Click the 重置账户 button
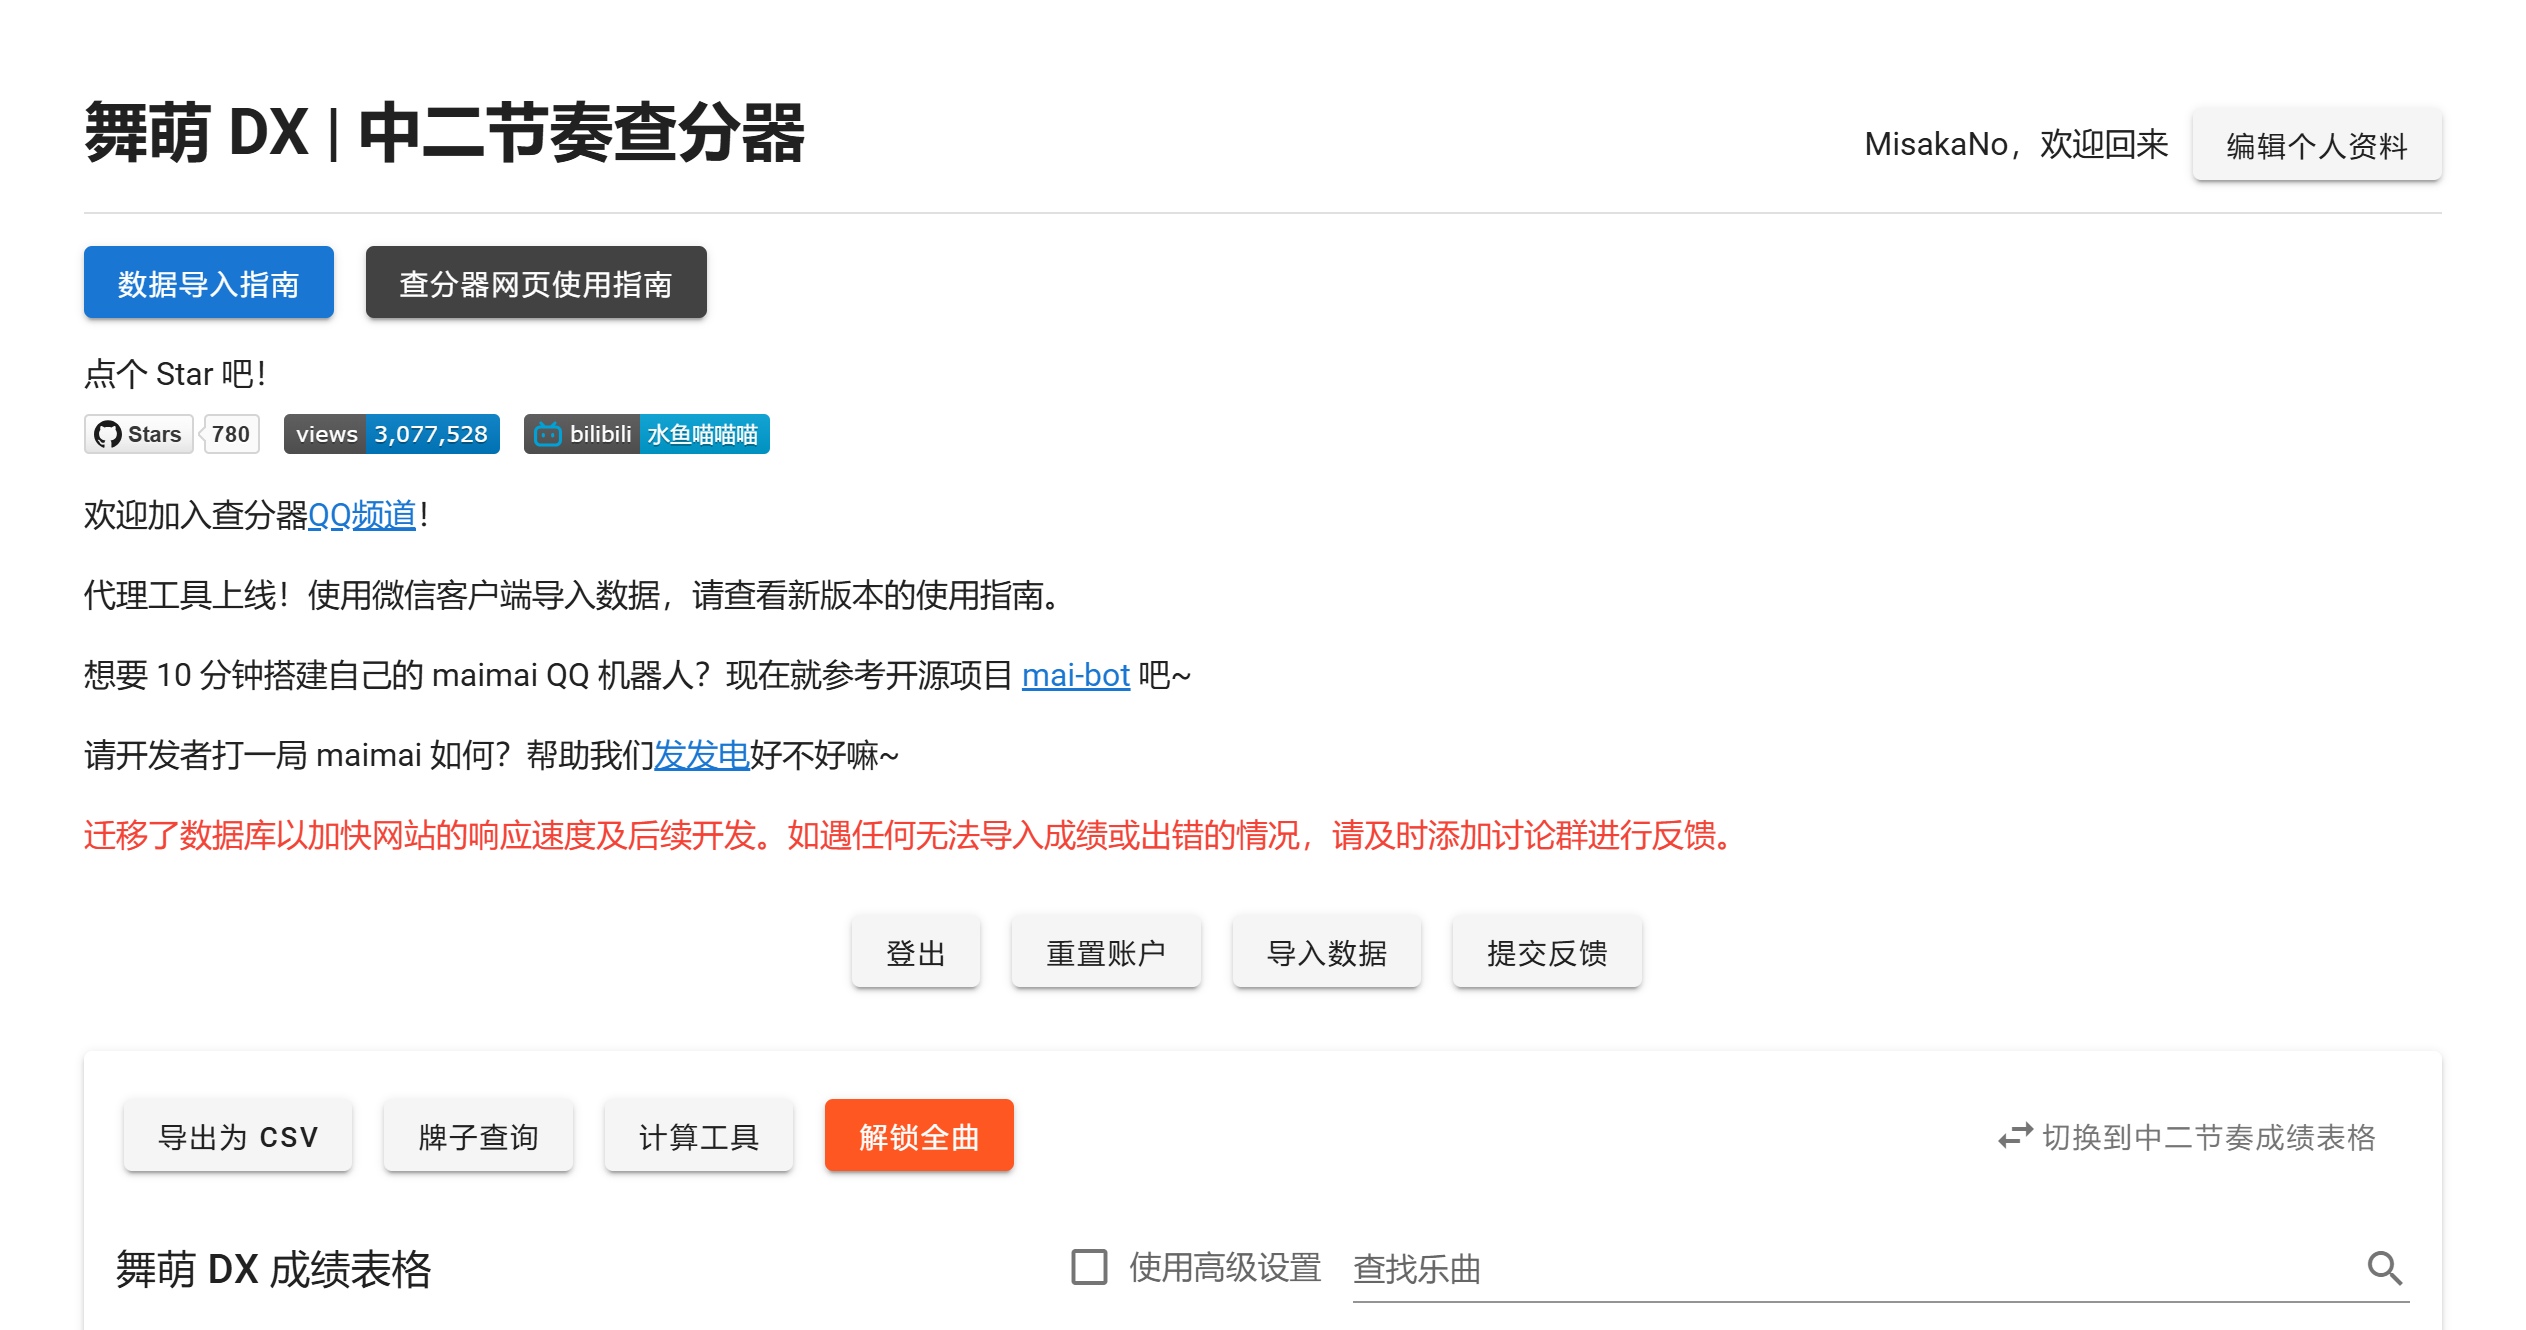 coord(1106,952)
